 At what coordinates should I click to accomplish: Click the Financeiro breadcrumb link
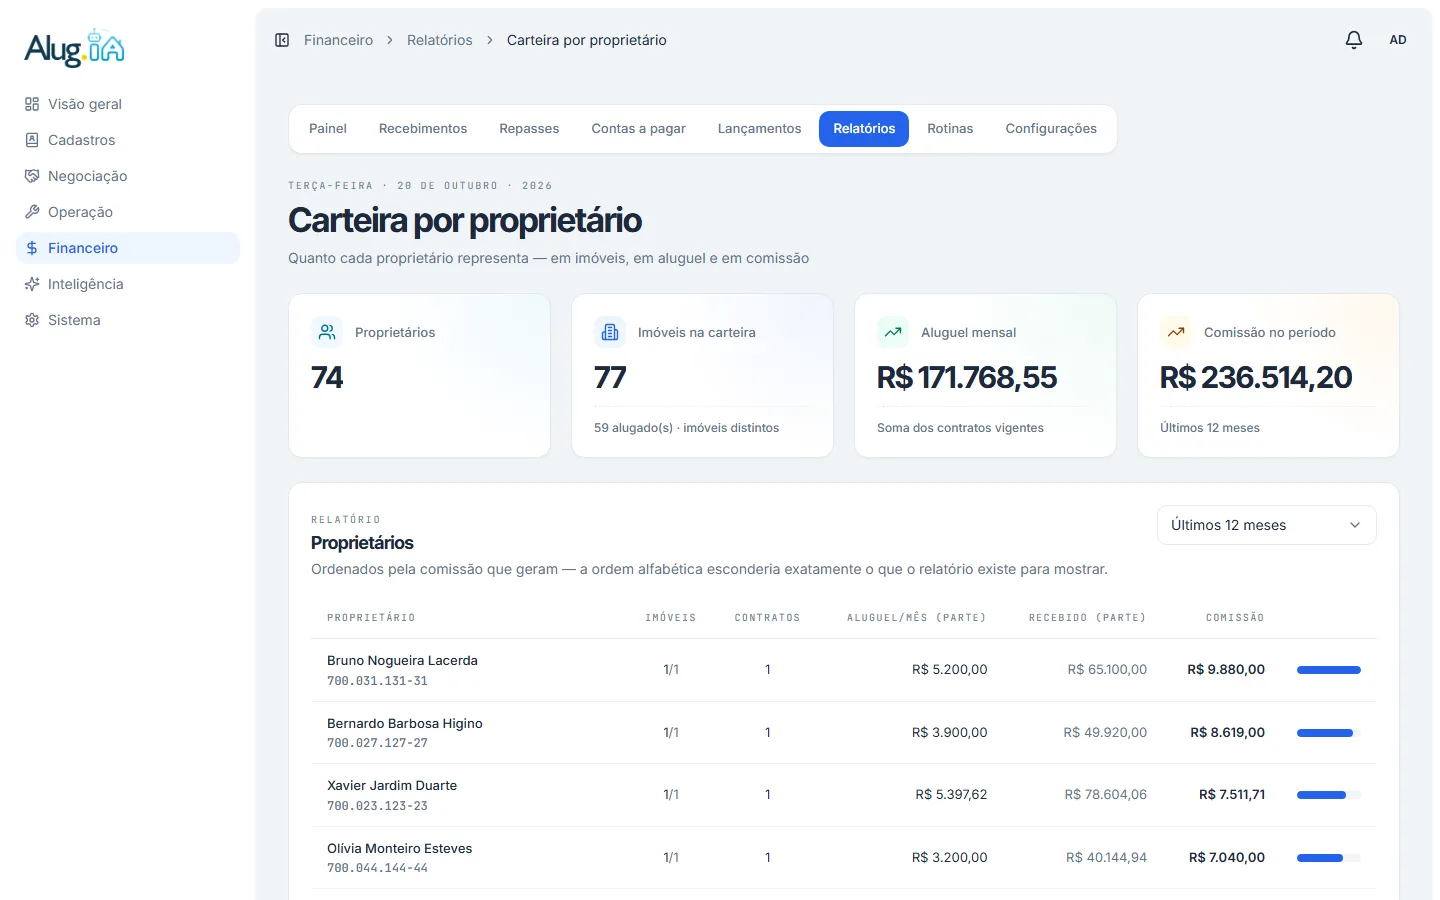pyautogui.click(x=338, y=40)
